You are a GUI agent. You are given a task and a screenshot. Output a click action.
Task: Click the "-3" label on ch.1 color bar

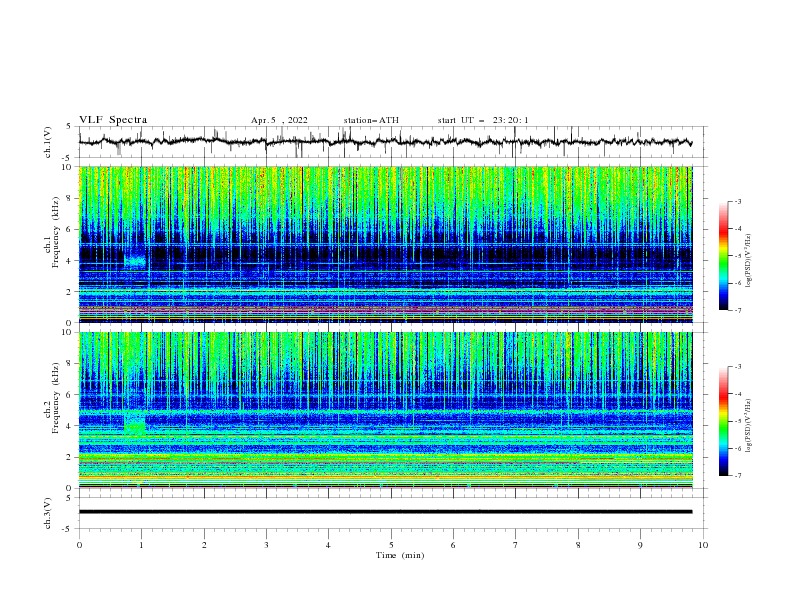(737, 201)
